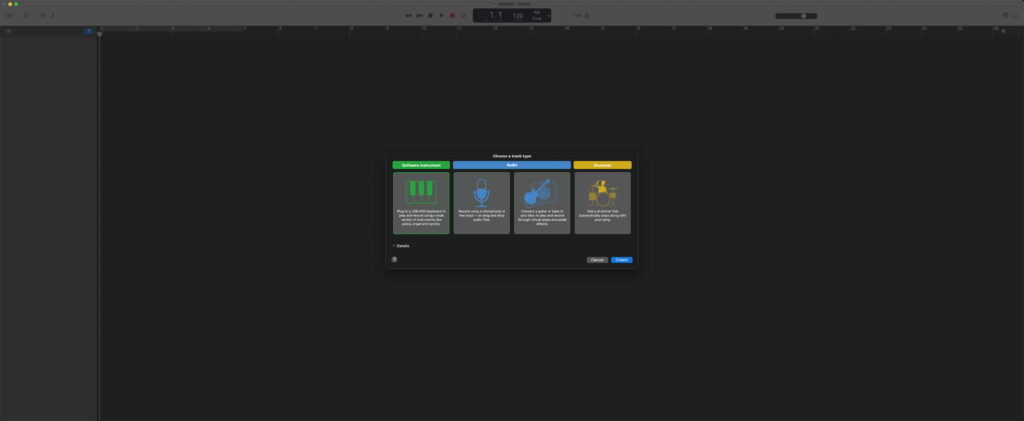Expand the Details disclosure triangle

tap(393, 245)
